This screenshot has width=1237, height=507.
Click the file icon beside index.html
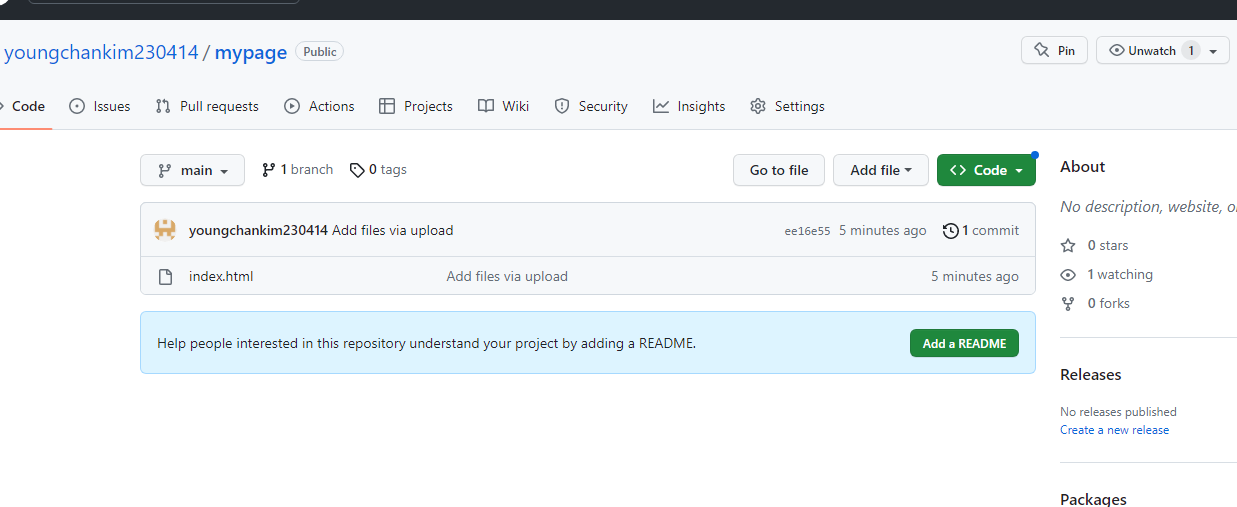166,276
